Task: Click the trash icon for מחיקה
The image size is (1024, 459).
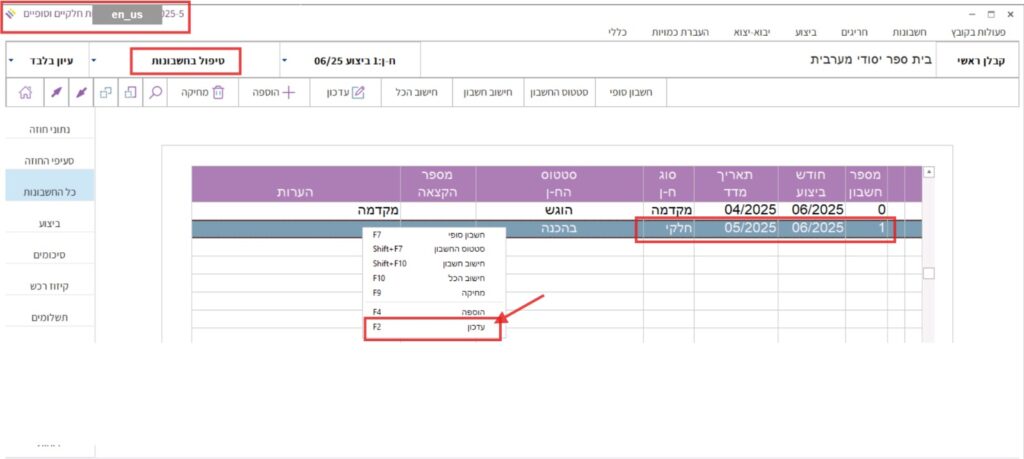Action: (x=220, y=92)
